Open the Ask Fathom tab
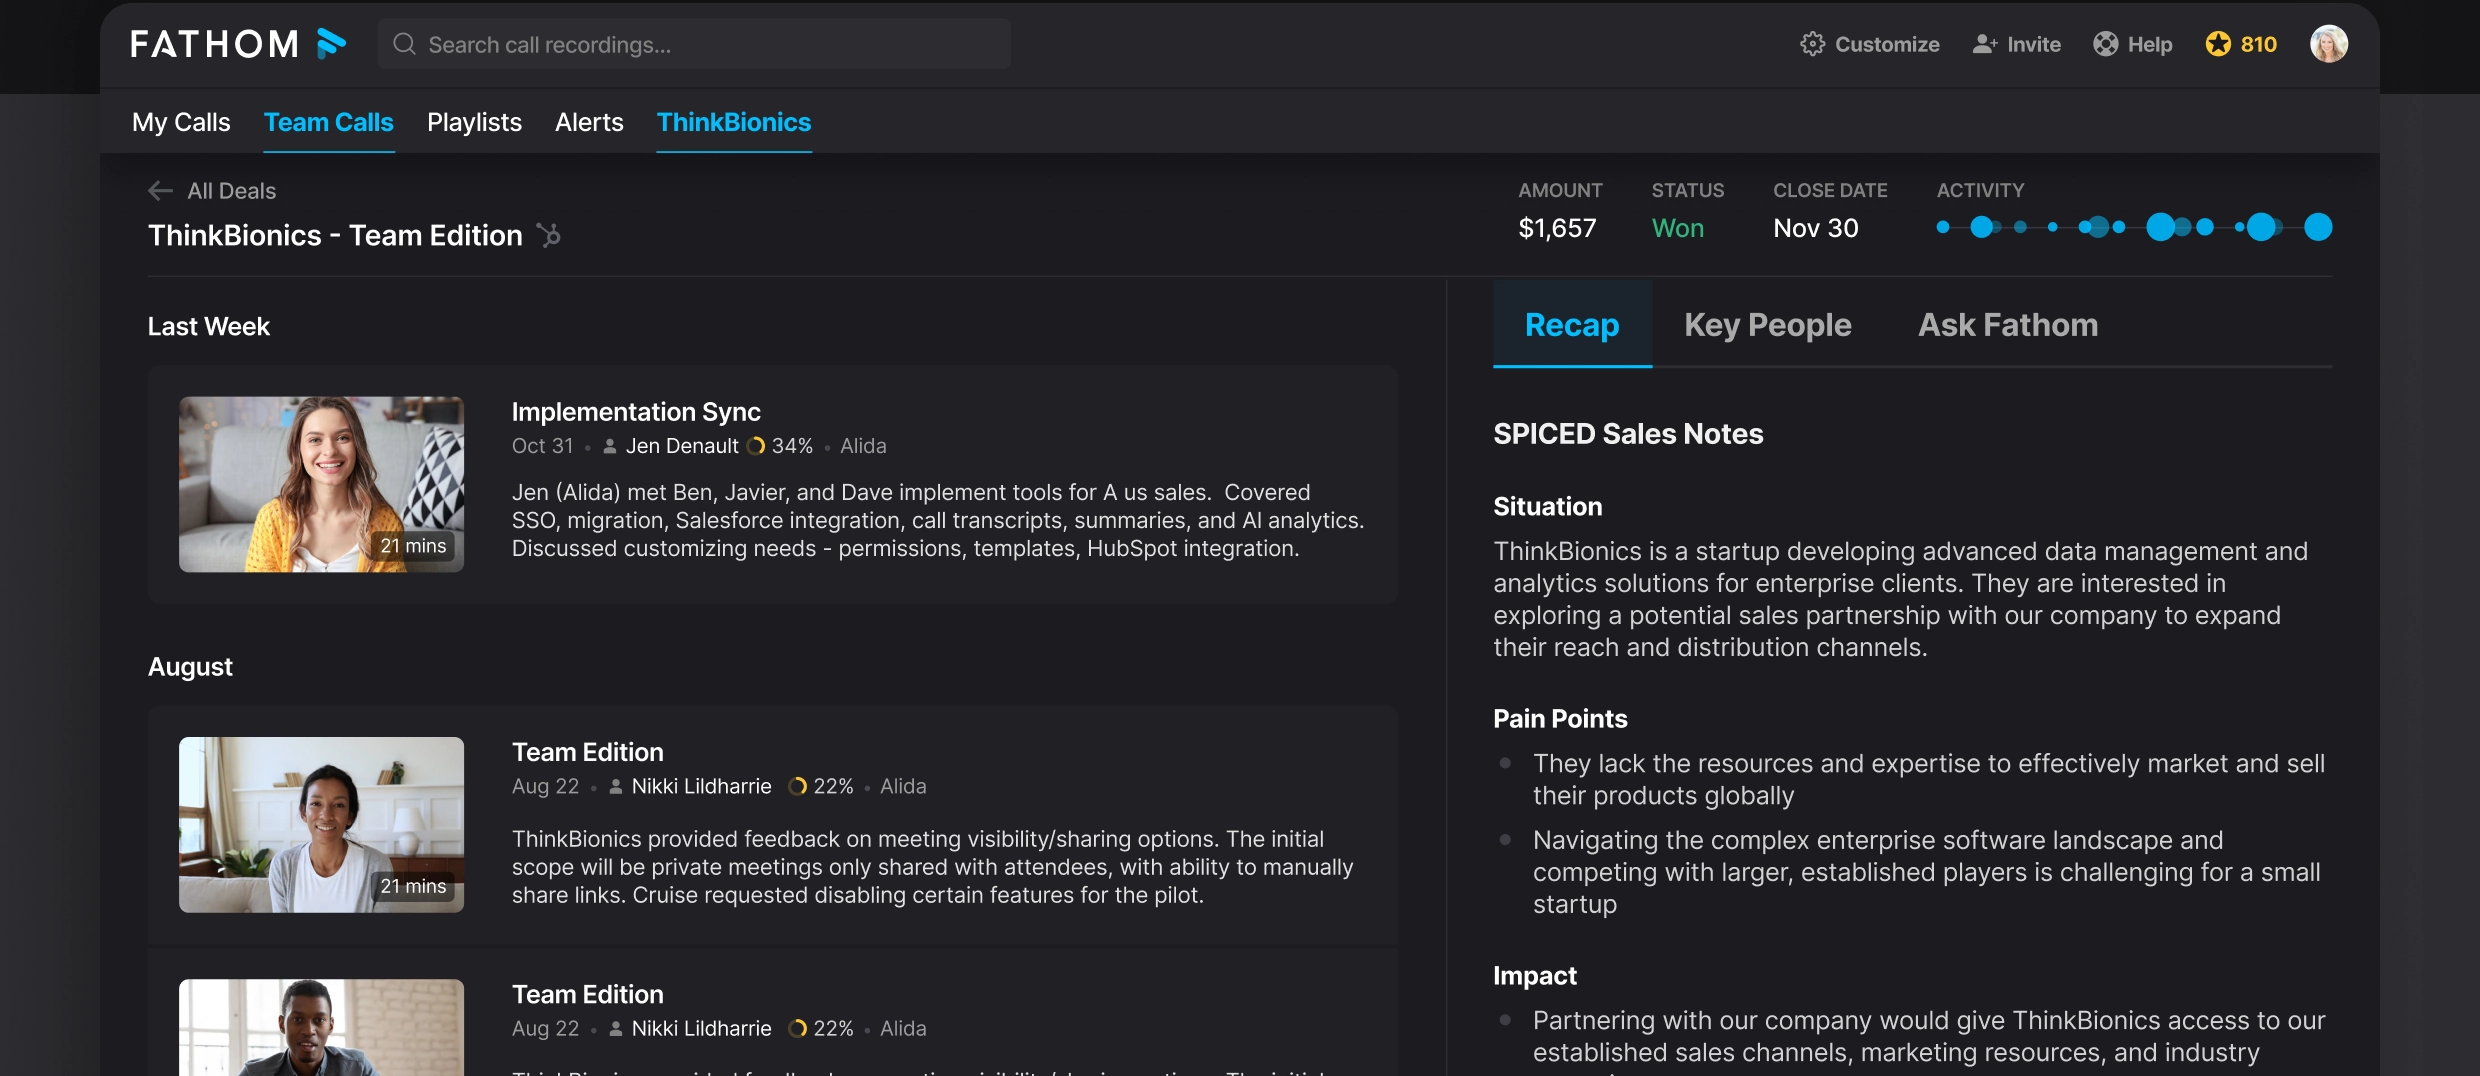 point(2008,325)
